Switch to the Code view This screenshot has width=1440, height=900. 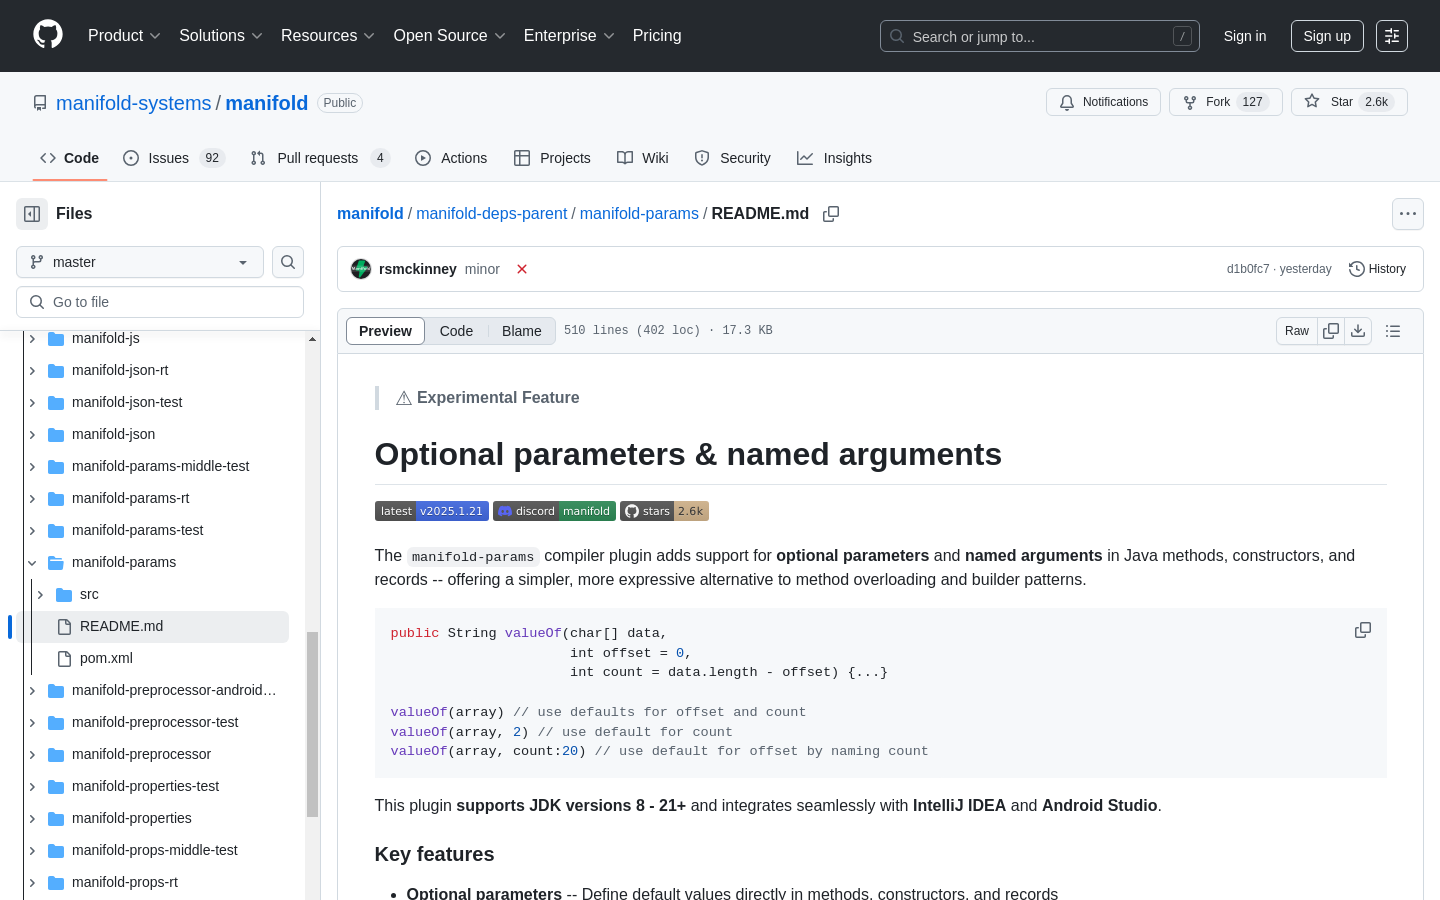tap(456, 331)
